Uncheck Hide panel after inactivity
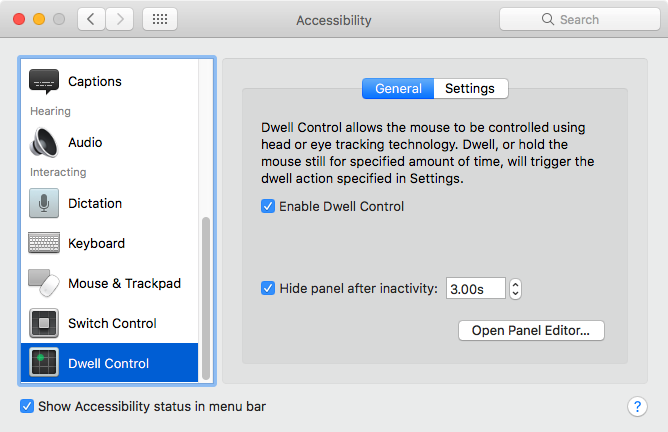The height and width of the screenshot is (432, 668). coord(268,289)
